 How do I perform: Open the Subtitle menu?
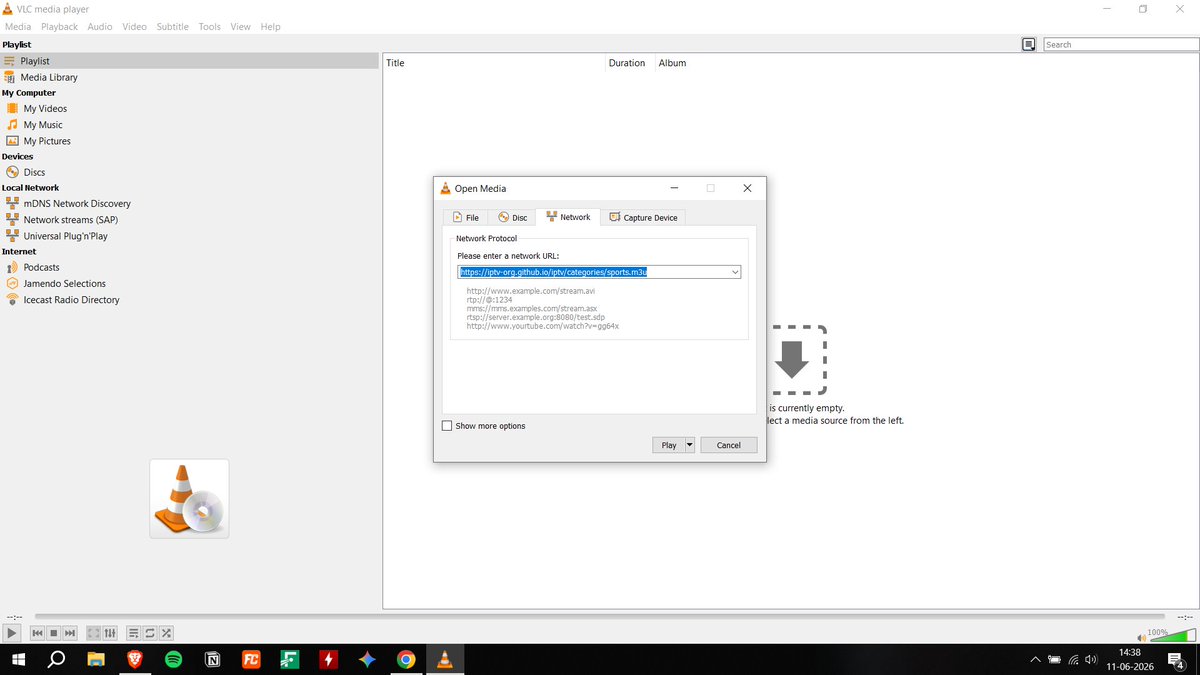click(173, 27)
